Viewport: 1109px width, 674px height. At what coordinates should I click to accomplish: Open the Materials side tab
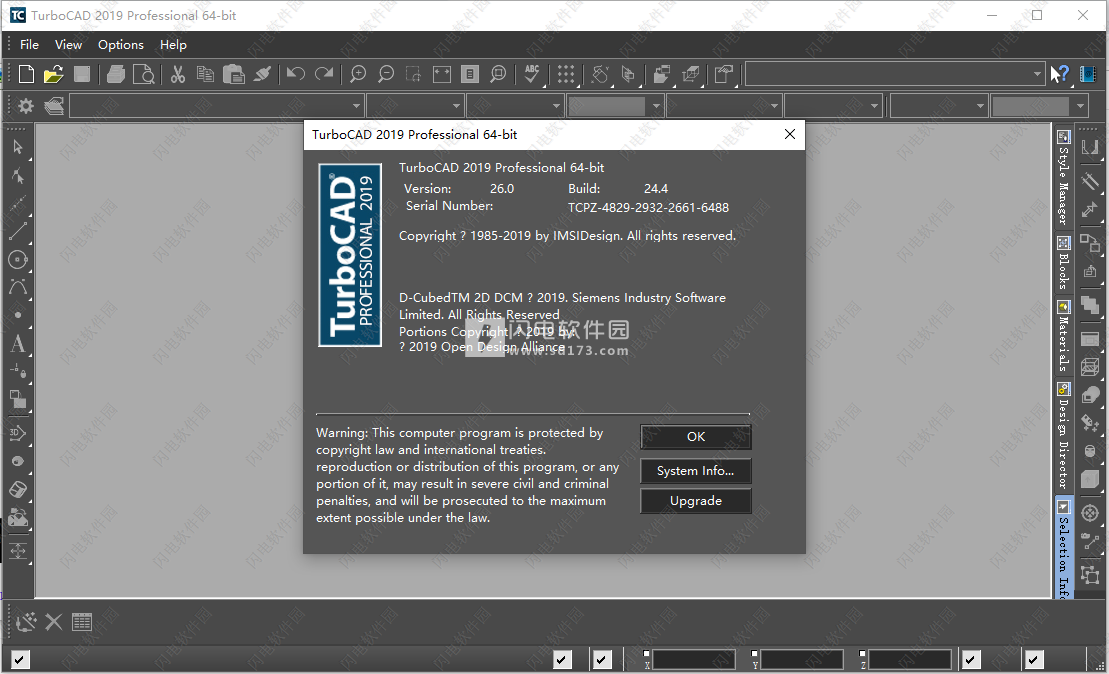[1063, 337]
